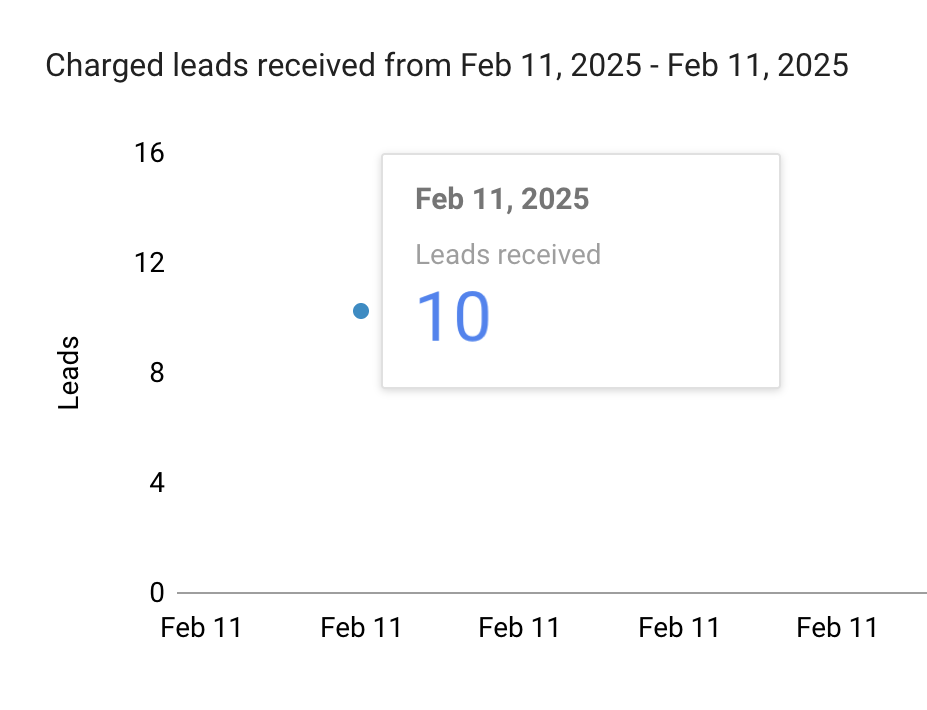Click the end date in the chart title

tap(758, 66)
